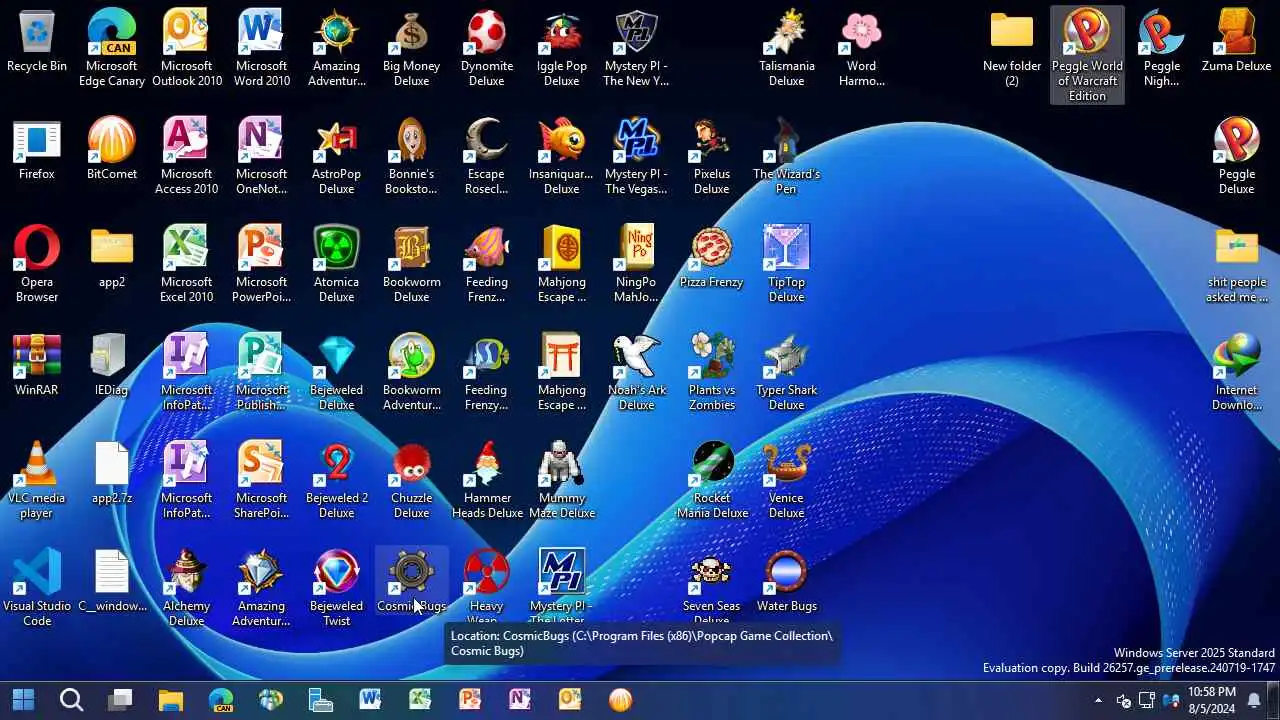The width and height of the screenshot is (1280, 720).
Task: Open Excel from the taskbar
Action: (420, 699)
